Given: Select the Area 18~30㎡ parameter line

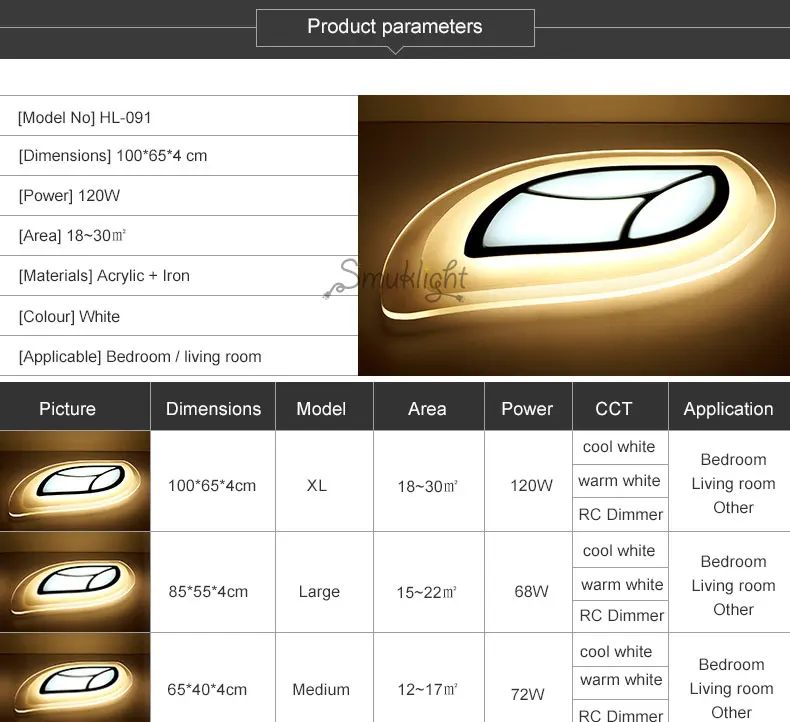Looking at the screenshot, I should 179,236.
